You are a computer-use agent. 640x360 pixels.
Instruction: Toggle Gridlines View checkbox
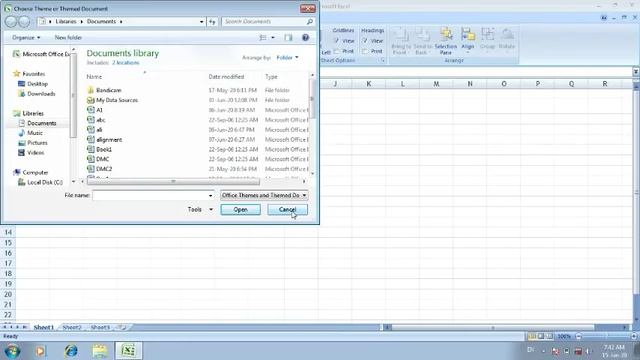pos(336,41)
